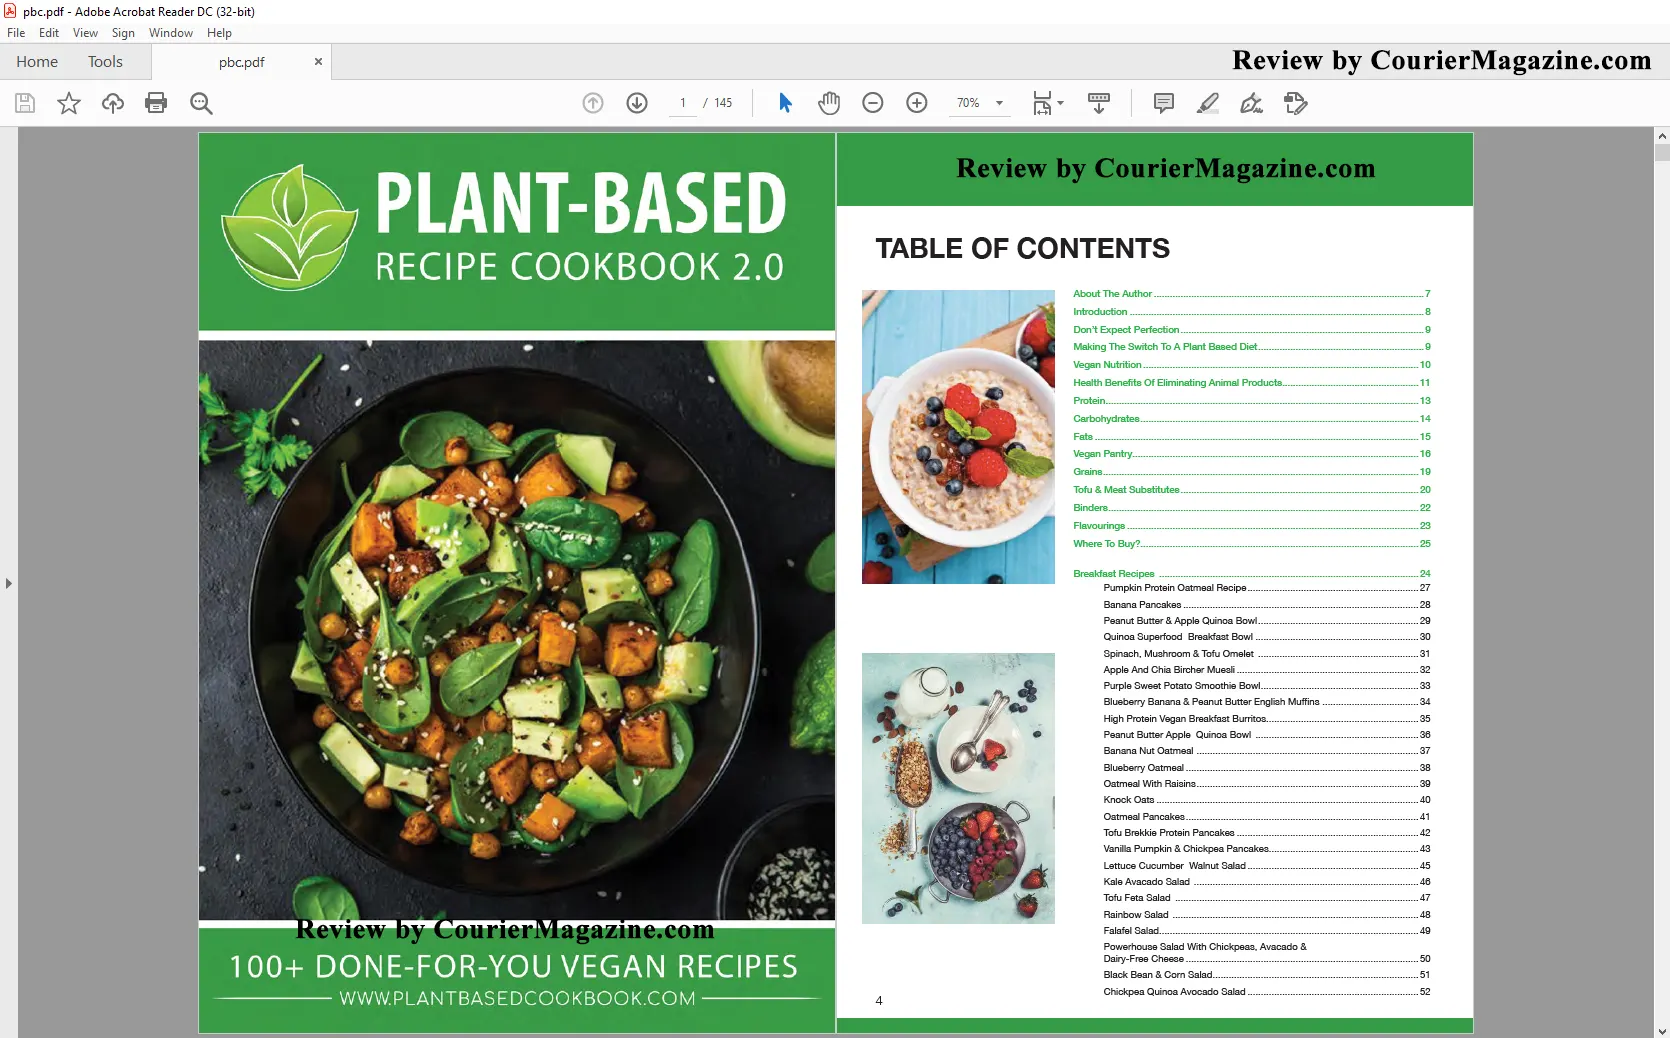Close the pbc.pdf tab
The height and width of the screenshot is (1038, 1670).
318,61
